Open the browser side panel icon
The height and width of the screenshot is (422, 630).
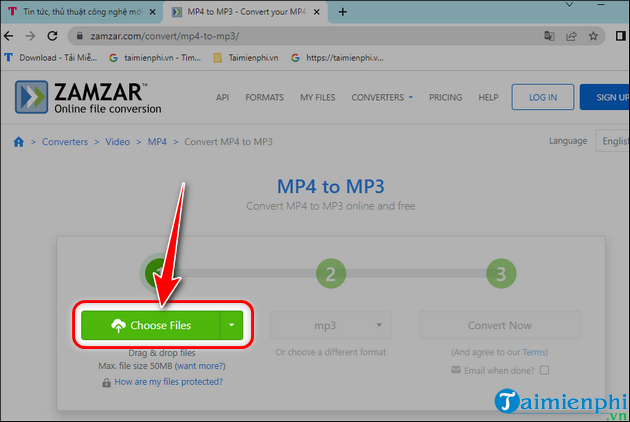point(621,36)
